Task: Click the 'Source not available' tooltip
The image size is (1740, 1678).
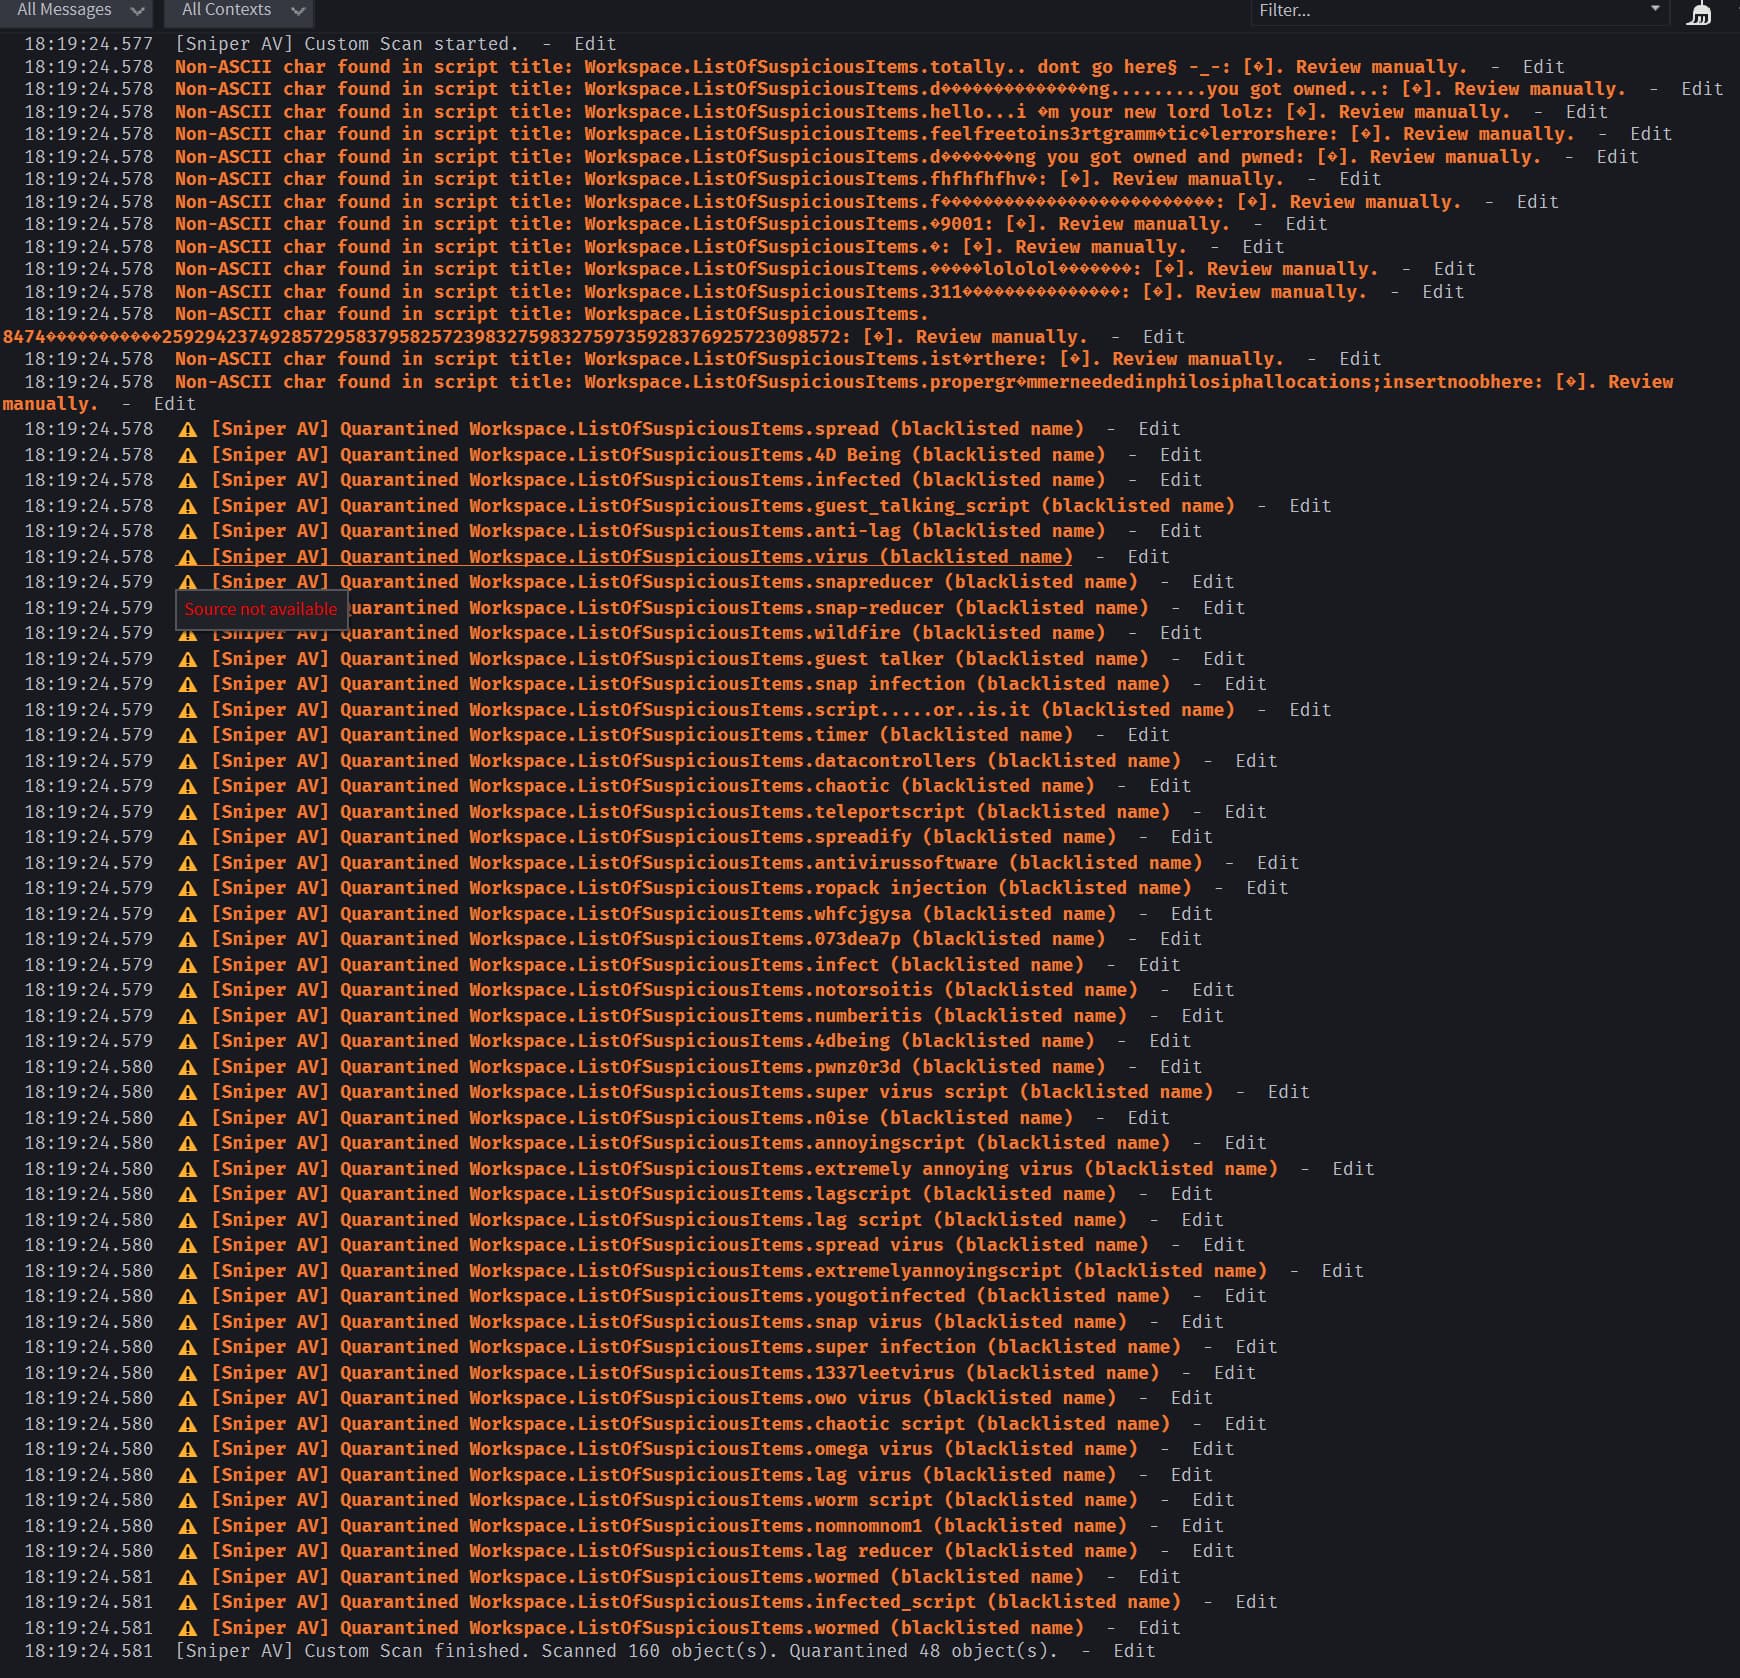Action: coord(261,609)
